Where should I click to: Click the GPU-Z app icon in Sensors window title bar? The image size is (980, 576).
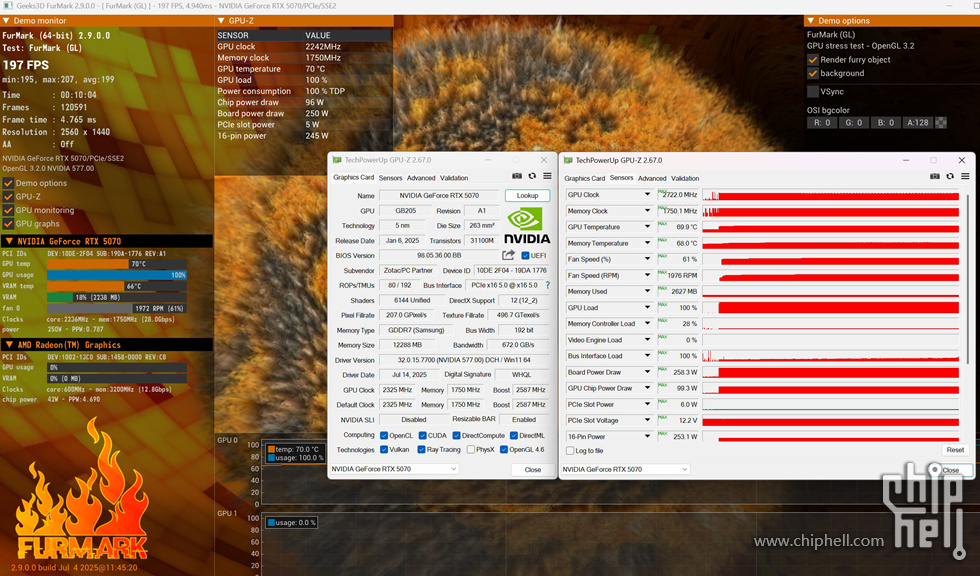click(x=568, y=161)
